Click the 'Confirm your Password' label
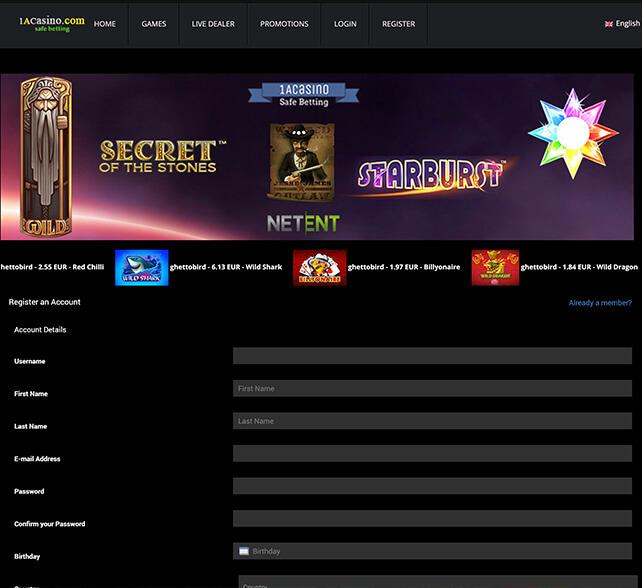 pyautogui.click(x=50, y=524)
